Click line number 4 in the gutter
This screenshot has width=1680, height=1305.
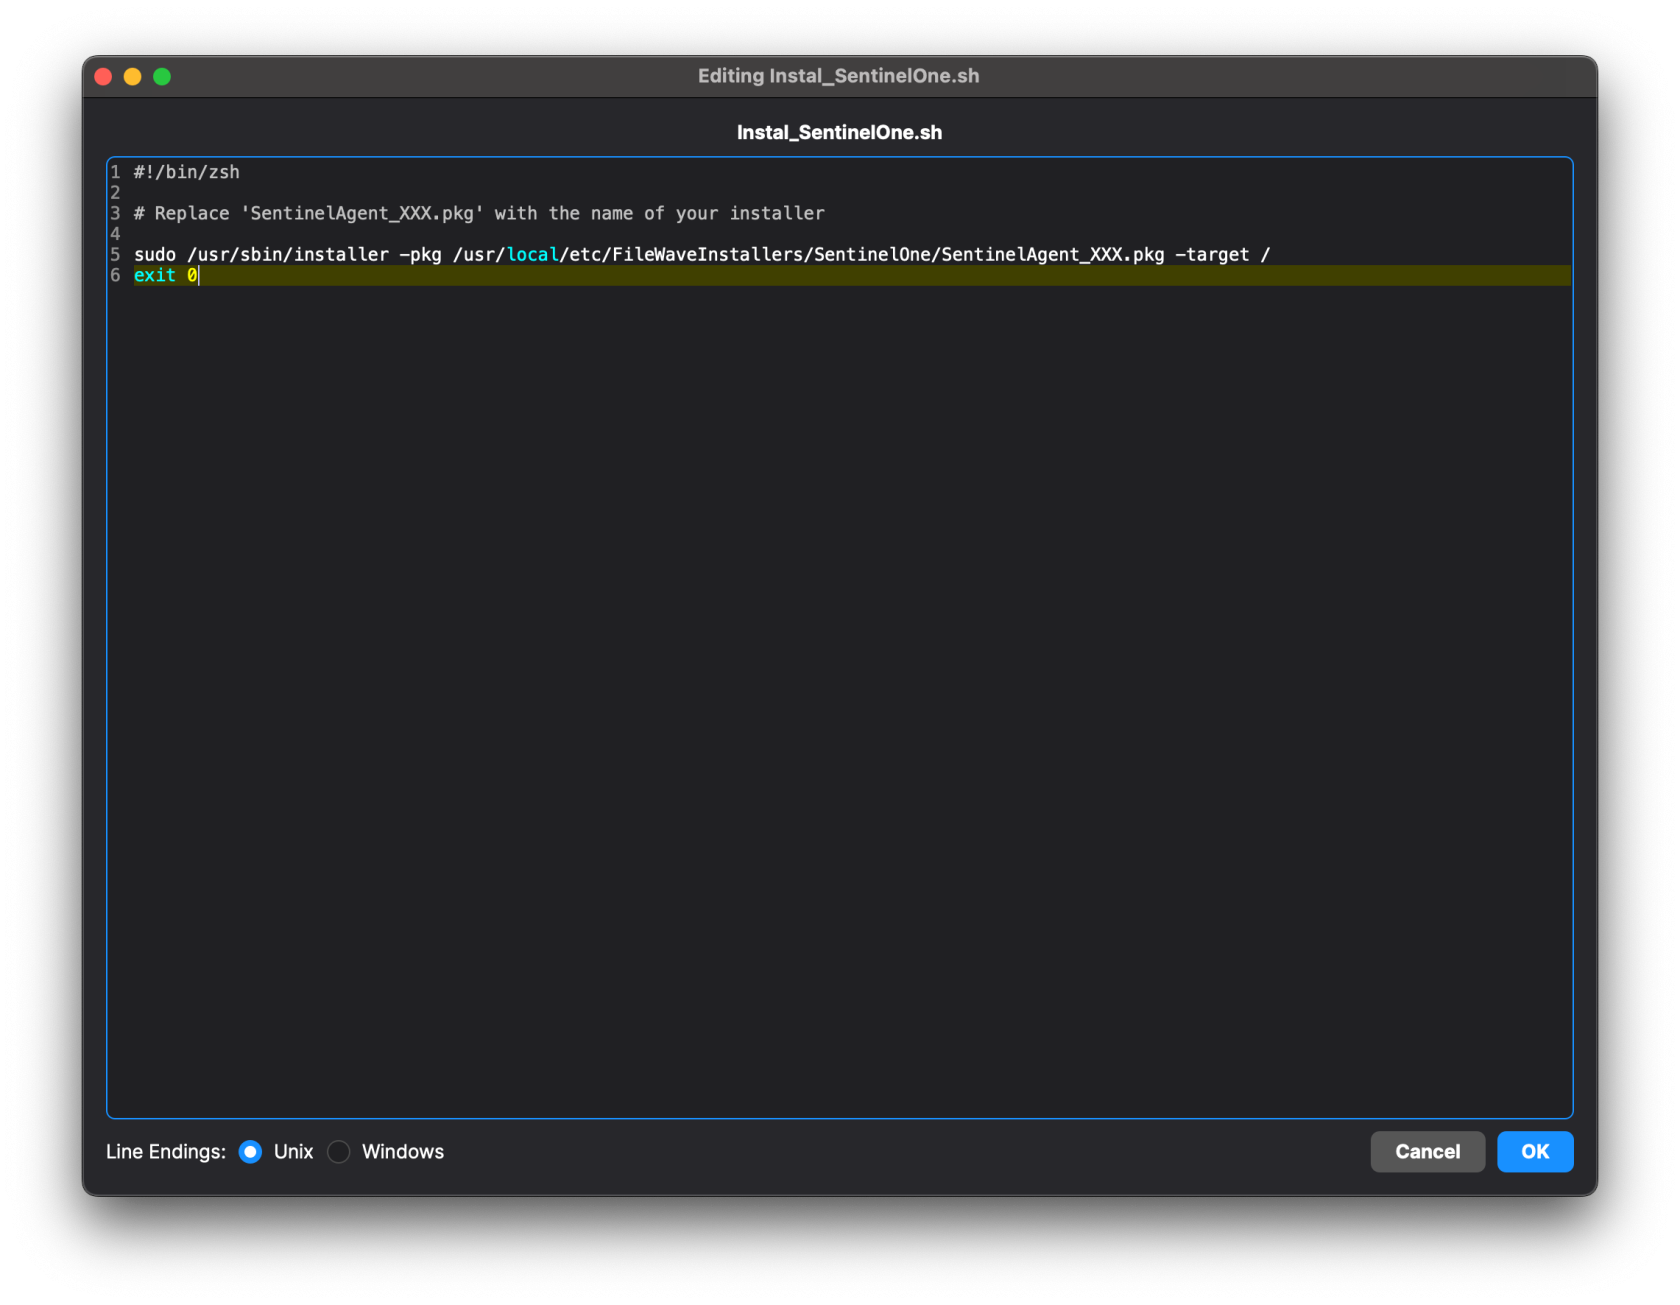click(115, 234)
